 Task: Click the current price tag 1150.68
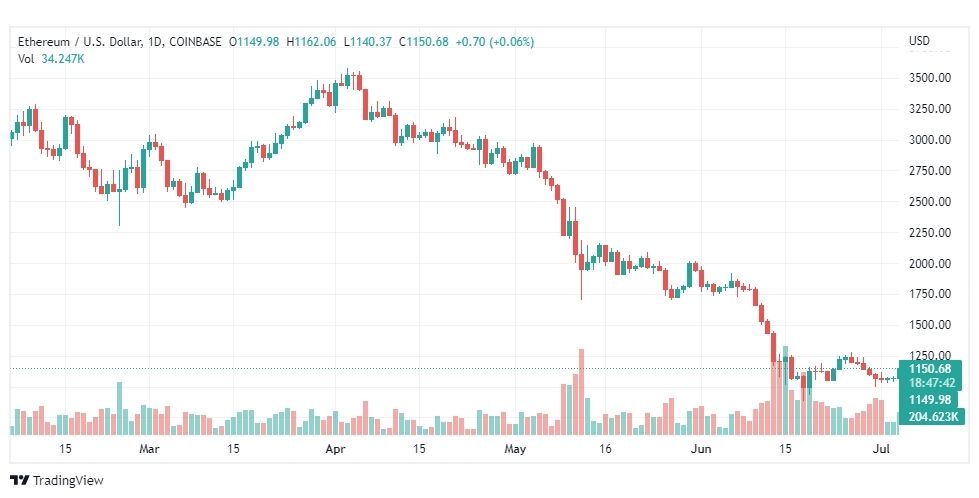[x=930, y=369]
